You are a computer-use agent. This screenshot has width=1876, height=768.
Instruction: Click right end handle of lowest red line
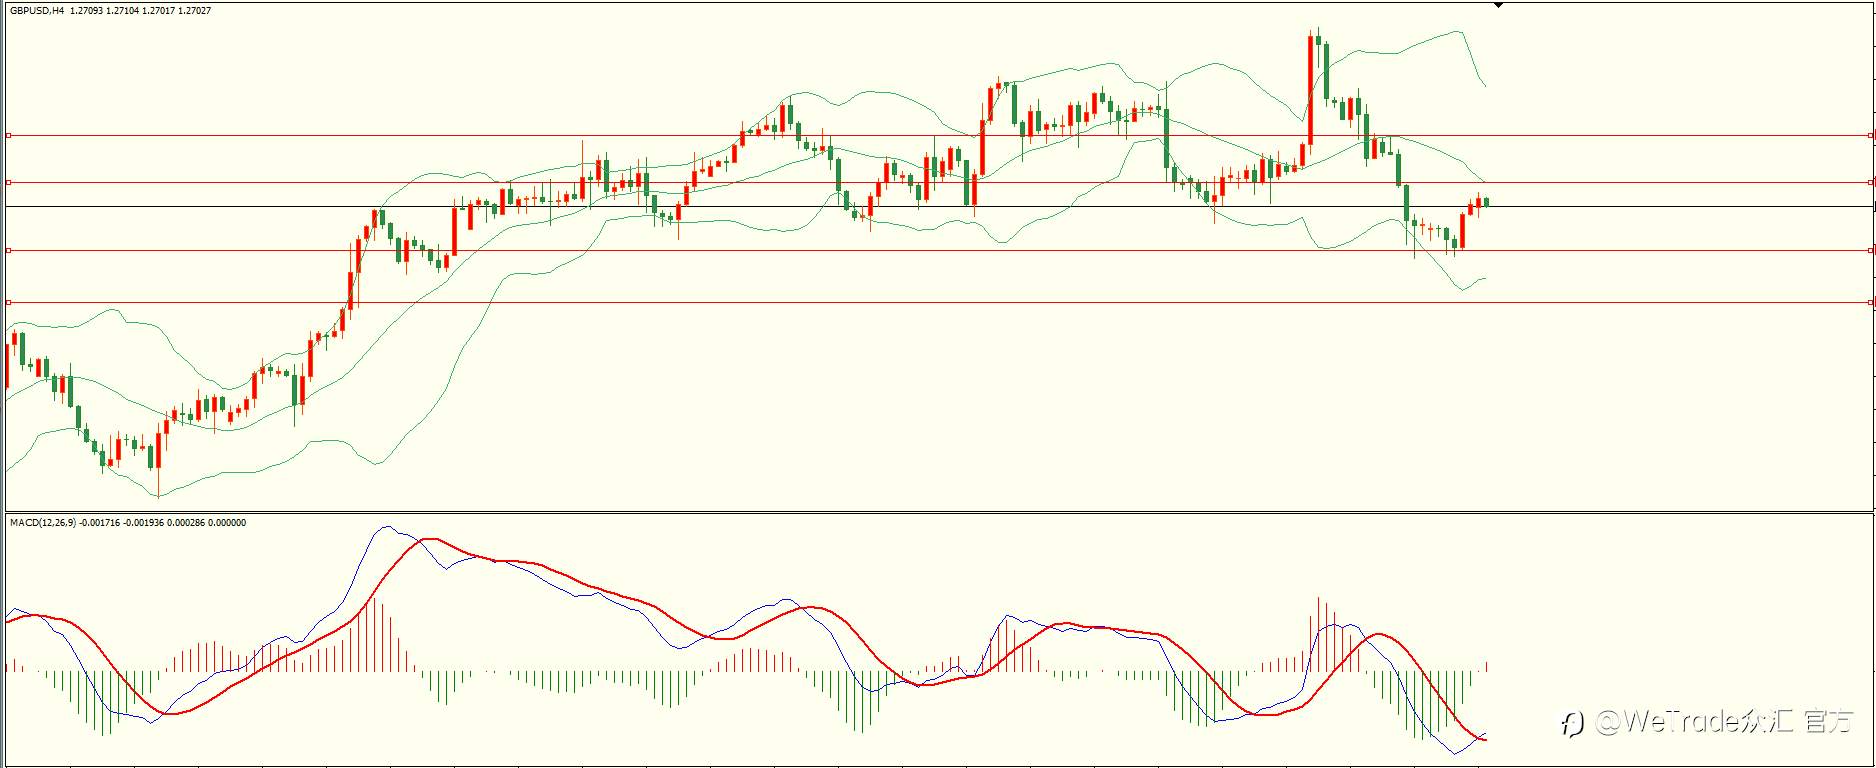coord(1871,302)
